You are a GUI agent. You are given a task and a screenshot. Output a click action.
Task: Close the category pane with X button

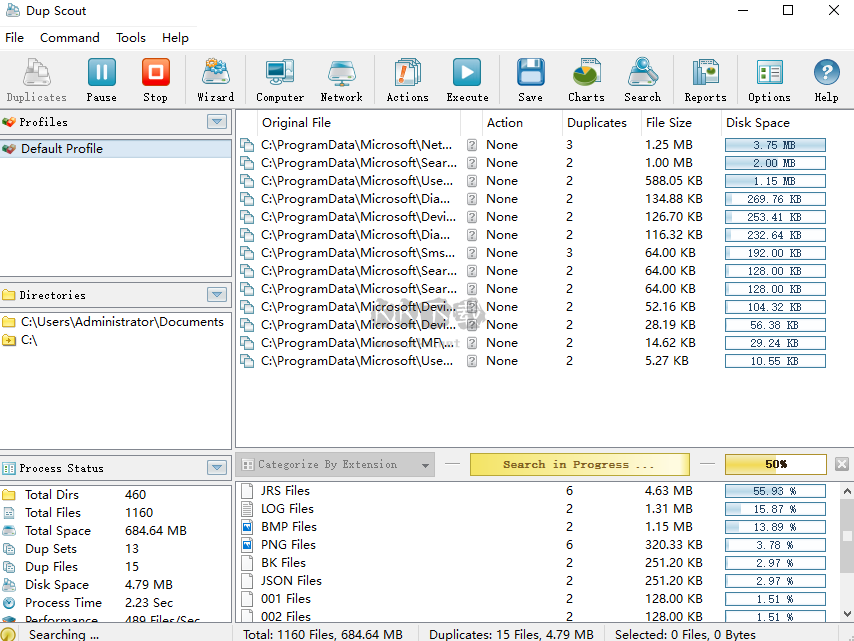point(842,465)
